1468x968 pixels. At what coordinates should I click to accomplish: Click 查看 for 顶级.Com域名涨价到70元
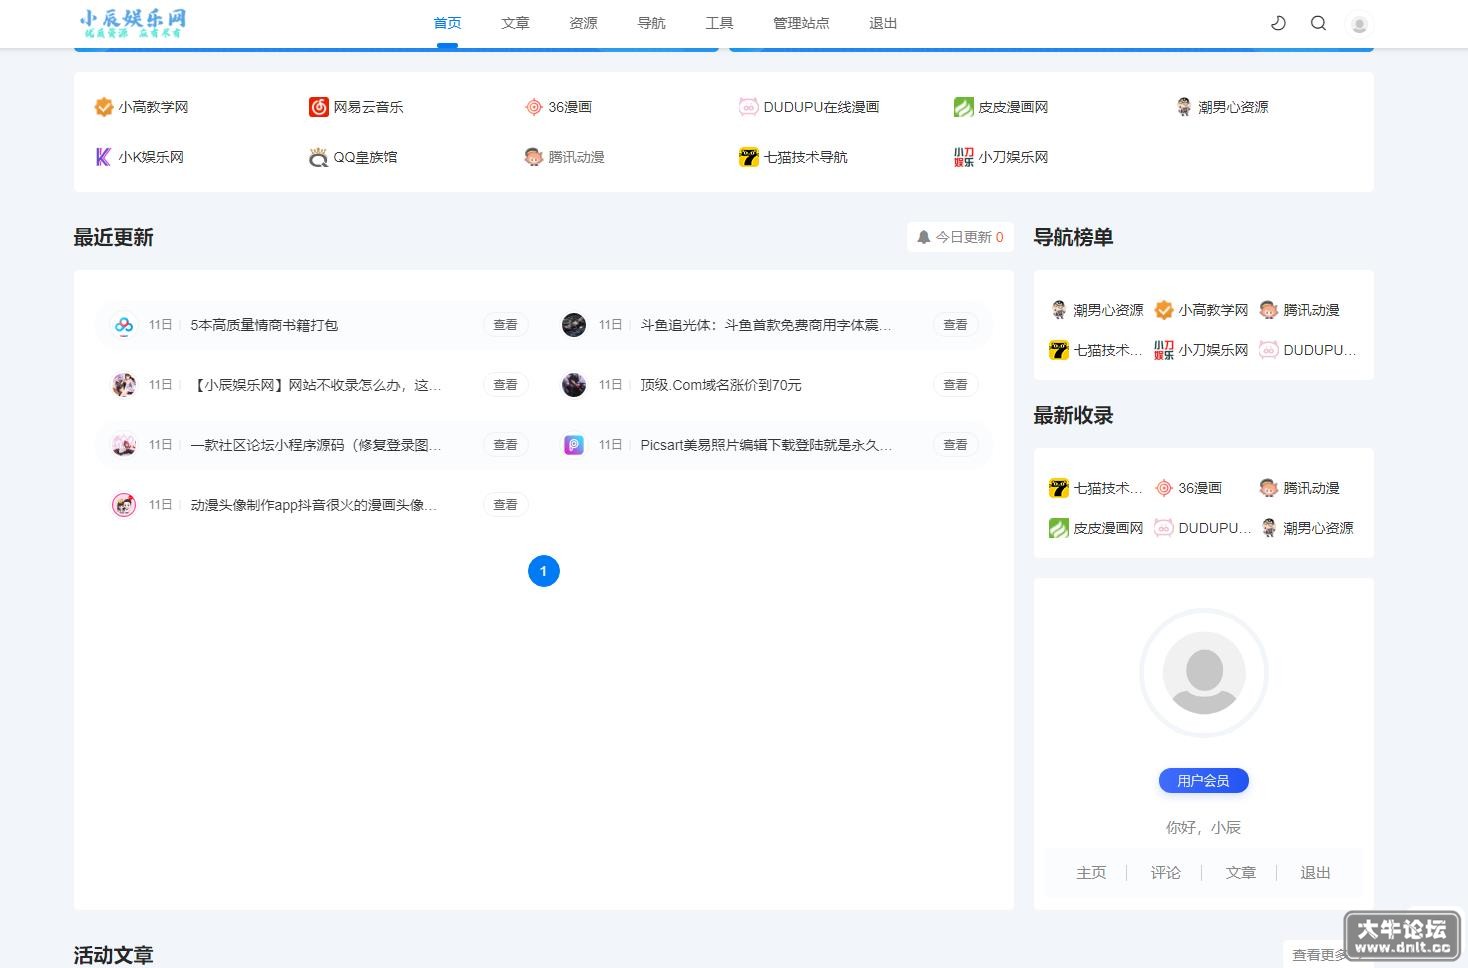click(x=955, y=385)
